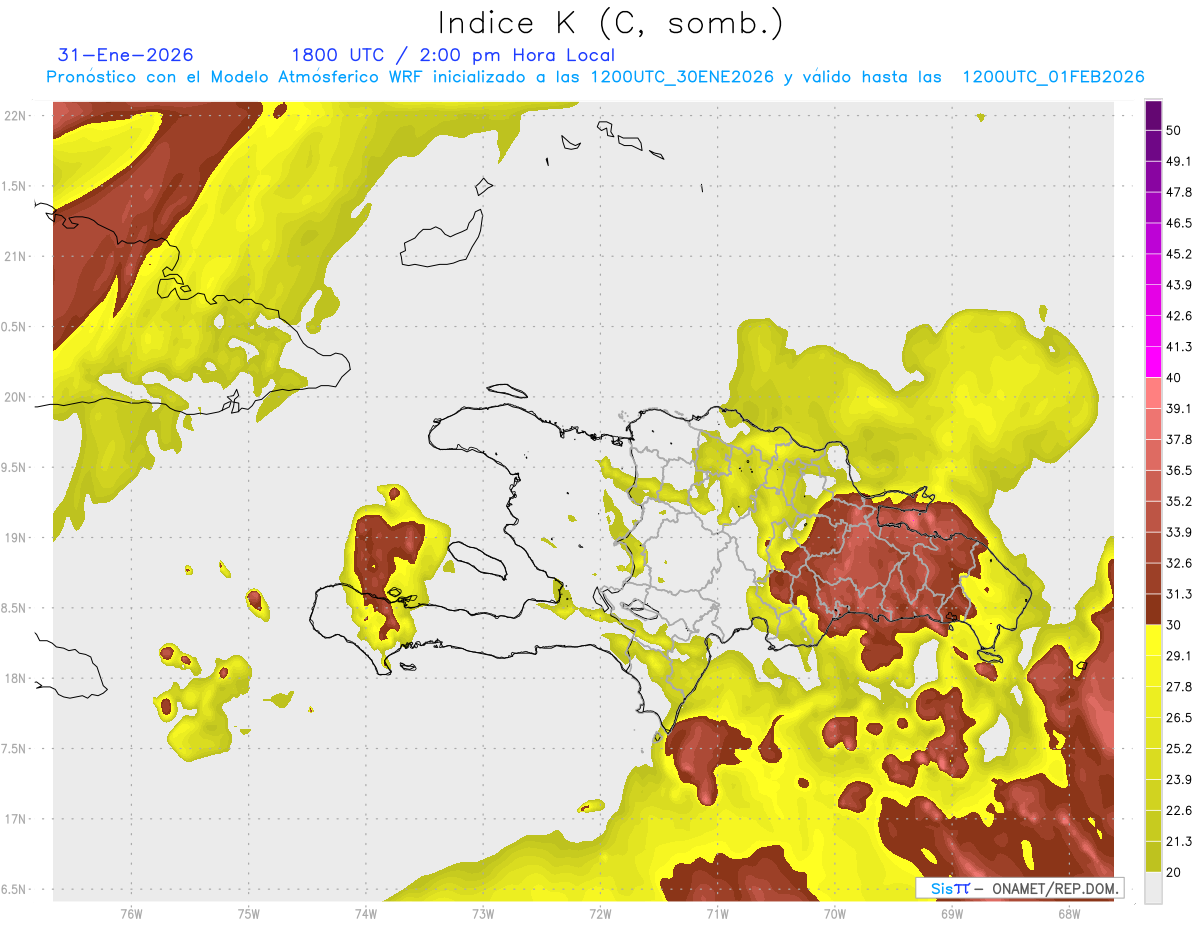Viewport: 1200px width, 927px height.
Task: Click the '68W' longitude axis label
Action: [x=1068, y=913]
